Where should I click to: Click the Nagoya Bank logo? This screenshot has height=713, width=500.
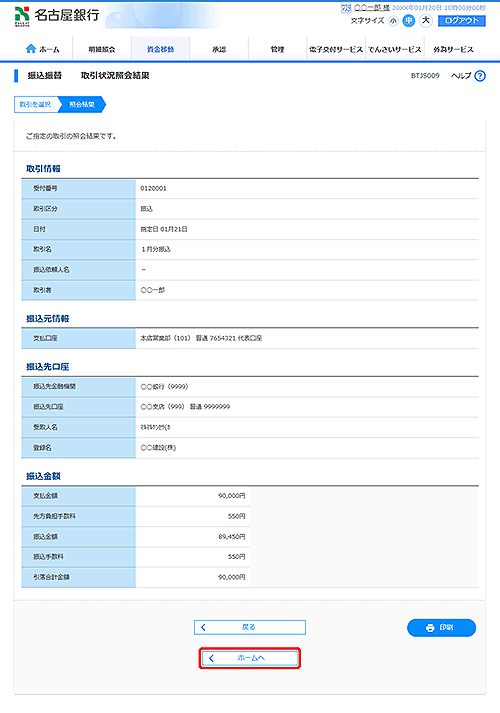click(57, 16)
